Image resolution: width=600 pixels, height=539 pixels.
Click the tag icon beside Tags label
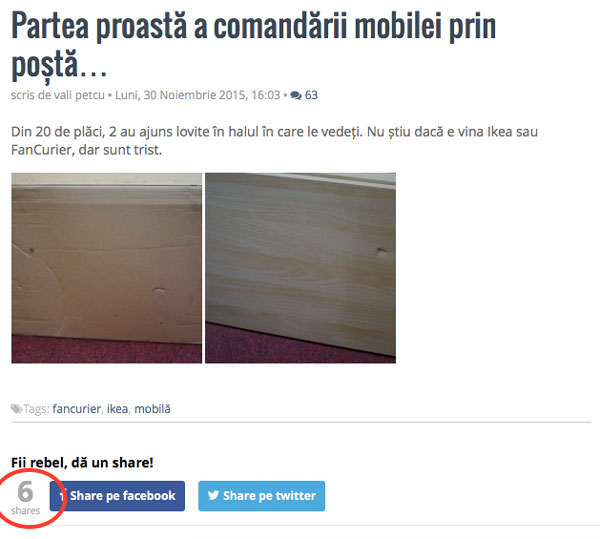(16, 409)
